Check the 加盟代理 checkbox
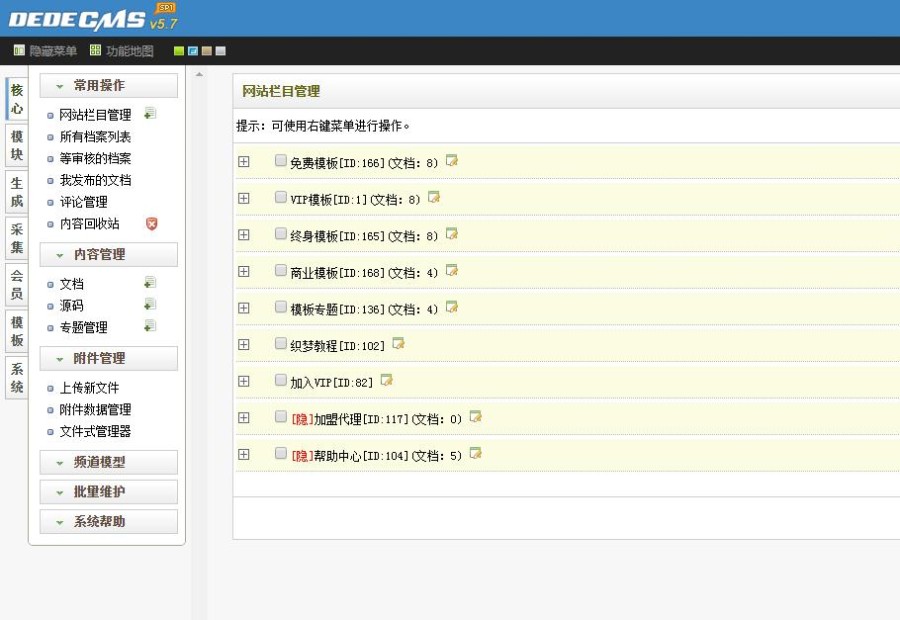The height and width of the screenshot is (620, 900). pos(281,416)
